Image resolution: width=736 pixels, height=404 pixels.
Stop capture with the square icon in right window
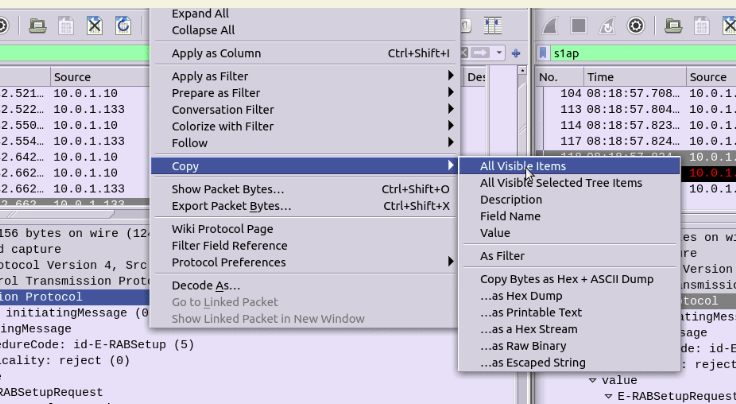pyautogui.click(x=578, y=25)
